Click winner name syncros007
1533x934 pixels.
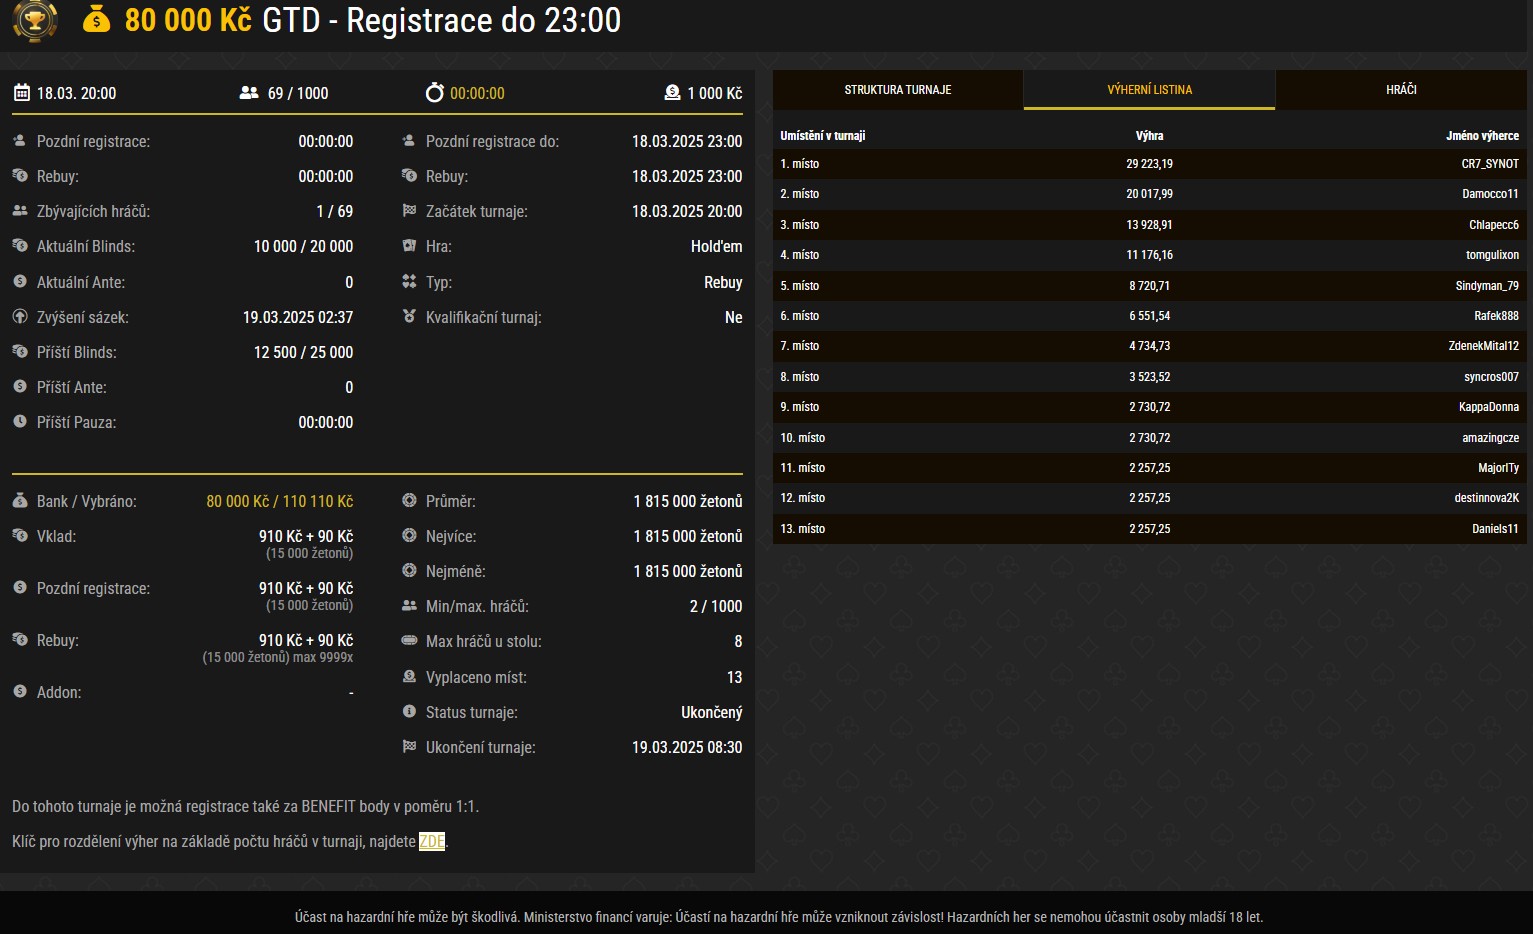coord(1491,377)
